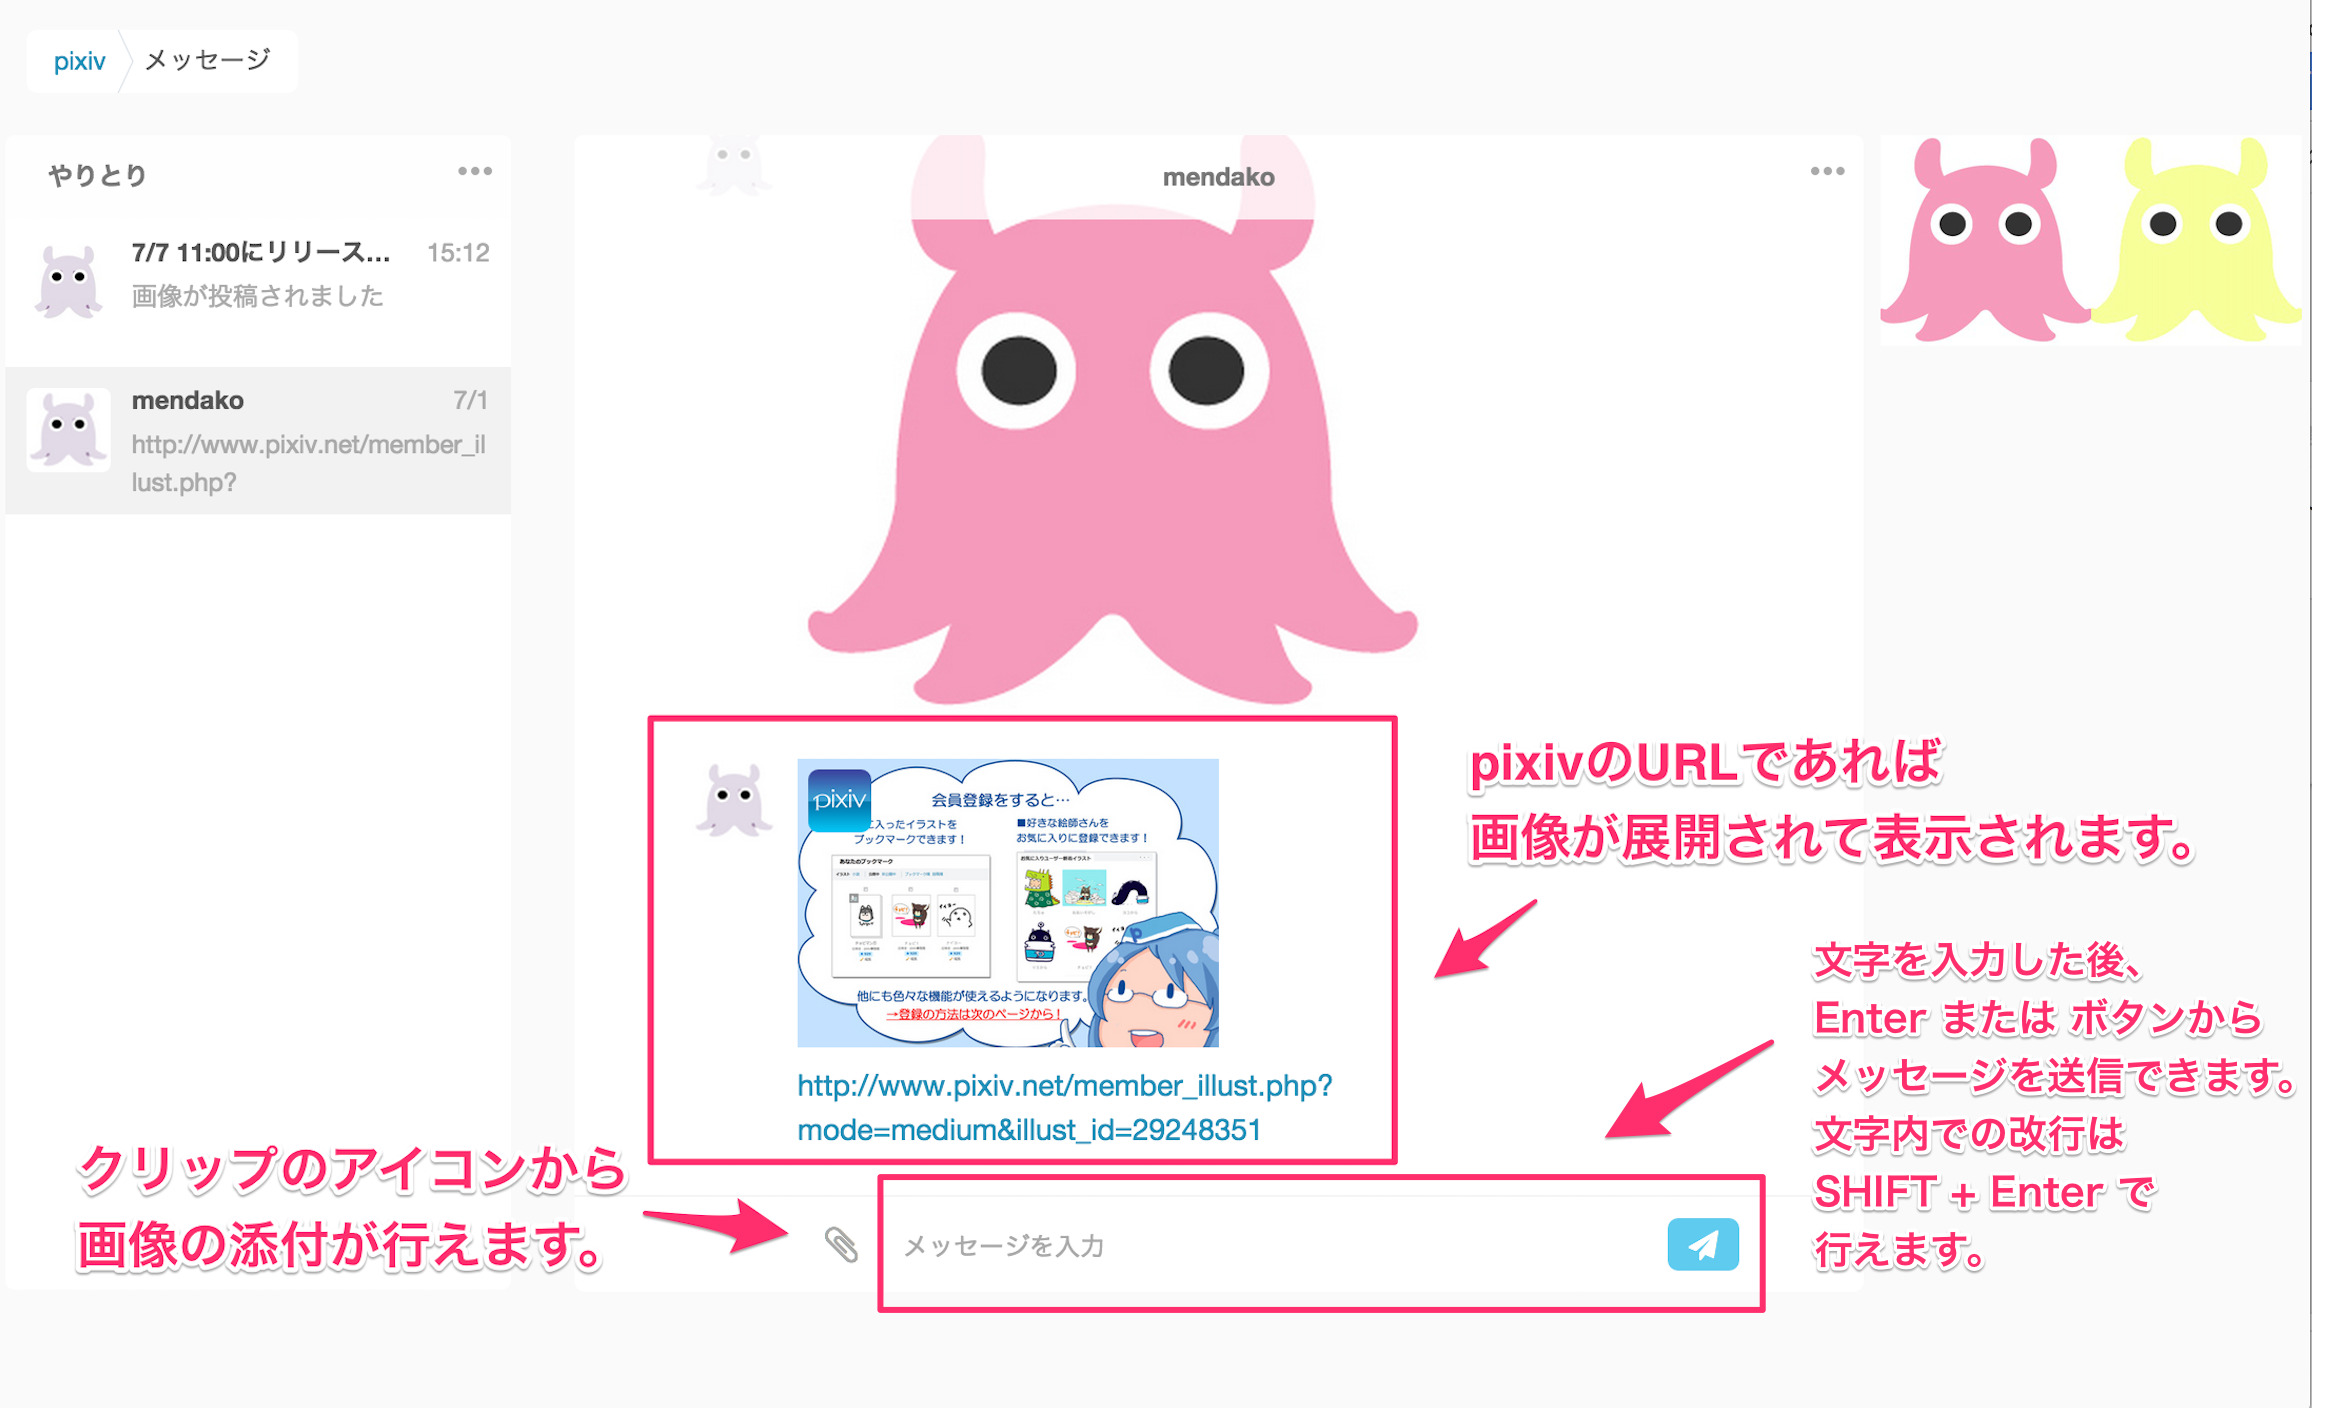Click the faded avatar at top of chat

coord(734,164)
